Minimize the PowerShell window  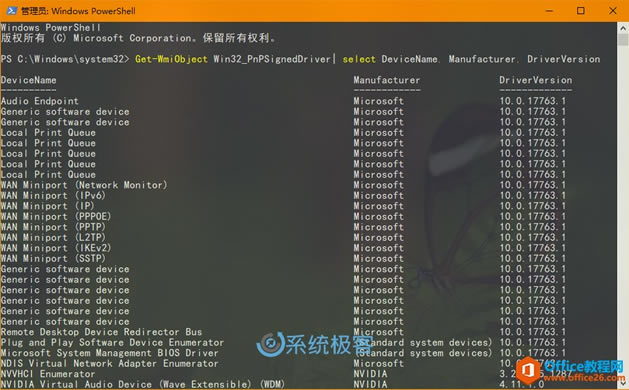549,11
